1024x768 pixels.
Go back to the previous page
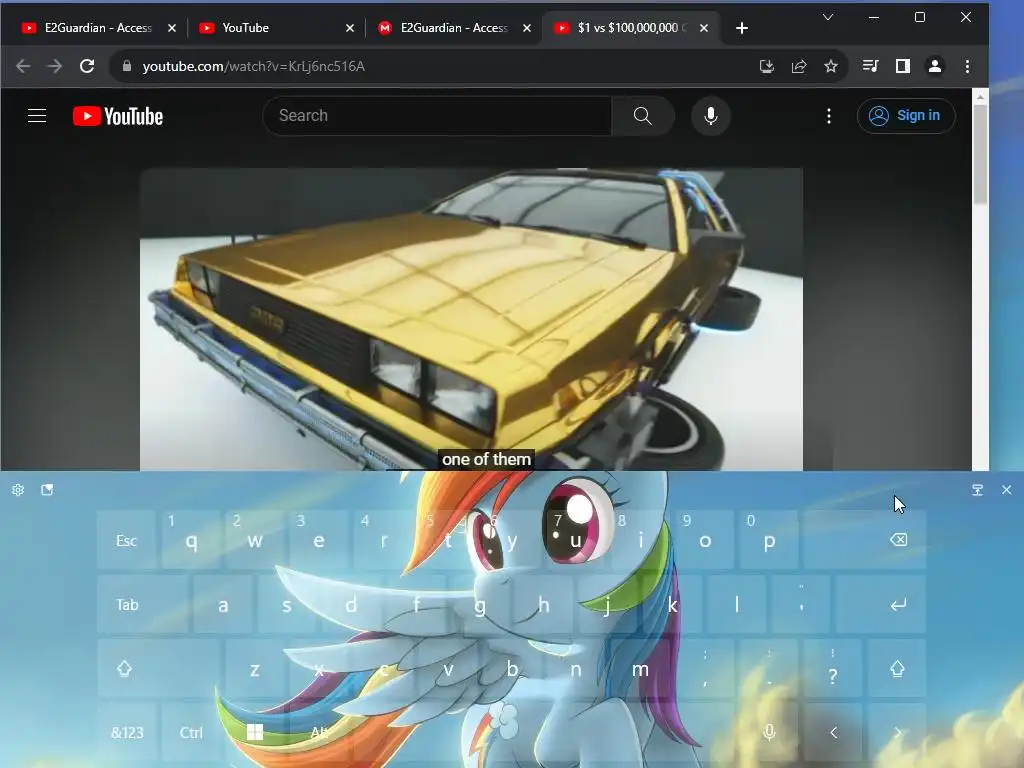[x=23, y=66]
